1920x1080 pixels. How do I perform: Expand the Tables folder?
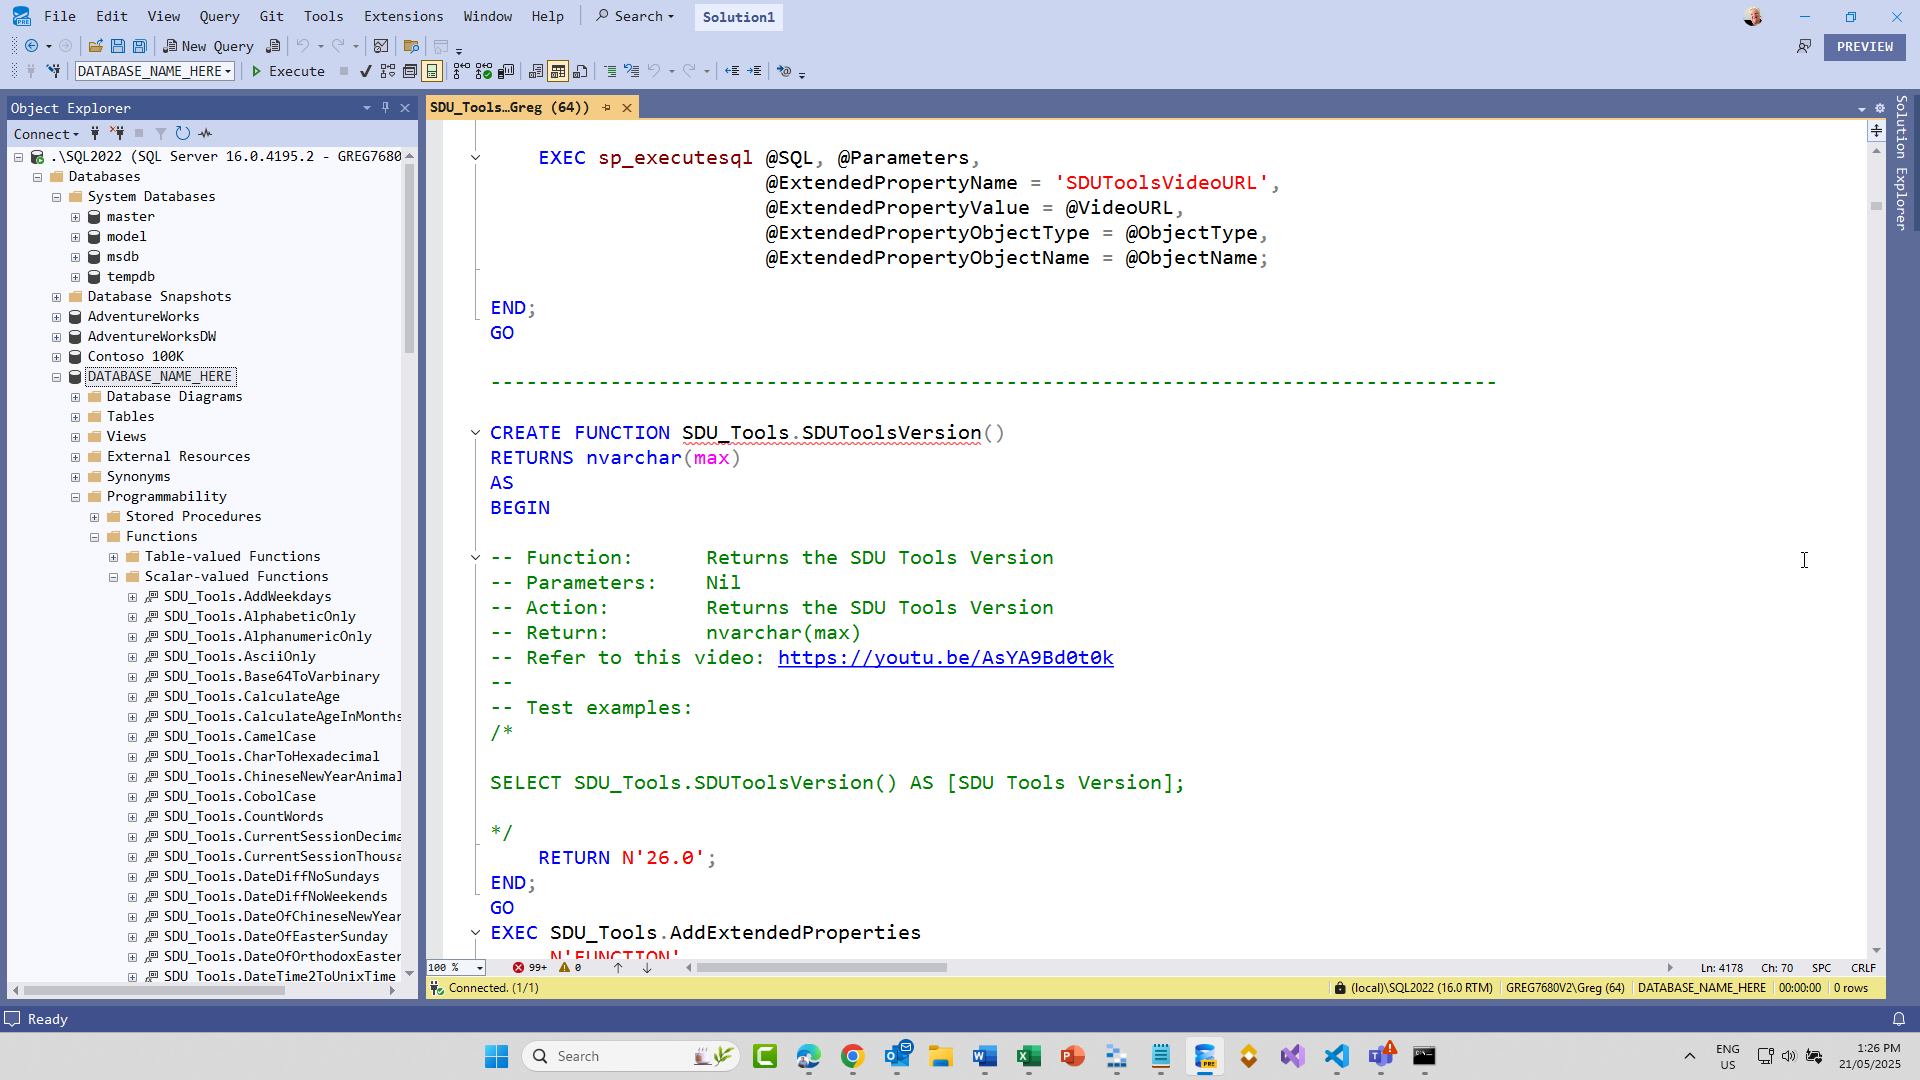tap(76, 417)
